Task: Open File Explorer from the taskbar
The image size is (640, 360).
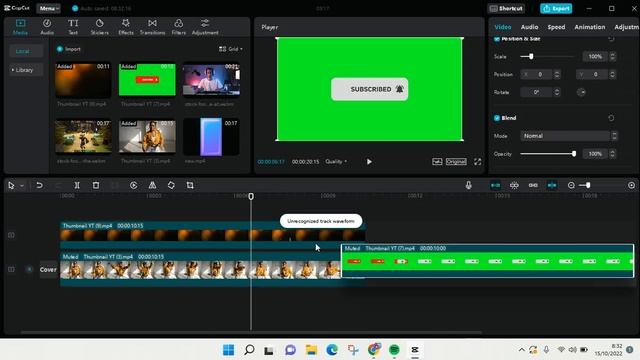Action: pos(311,350)
